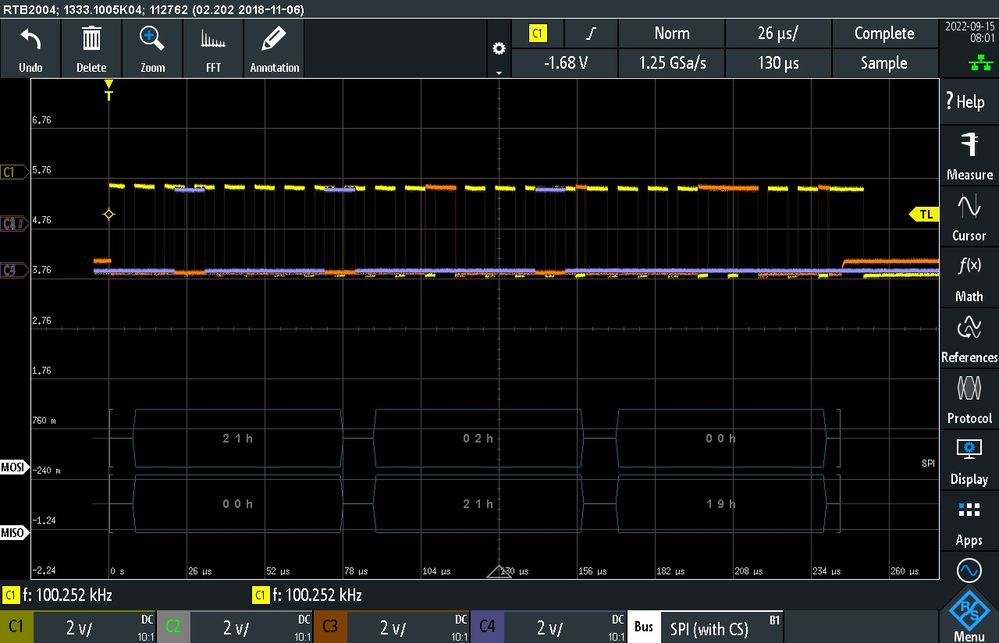Open the Cursor menu
The image size is (999, 643).
coord(968,217)
